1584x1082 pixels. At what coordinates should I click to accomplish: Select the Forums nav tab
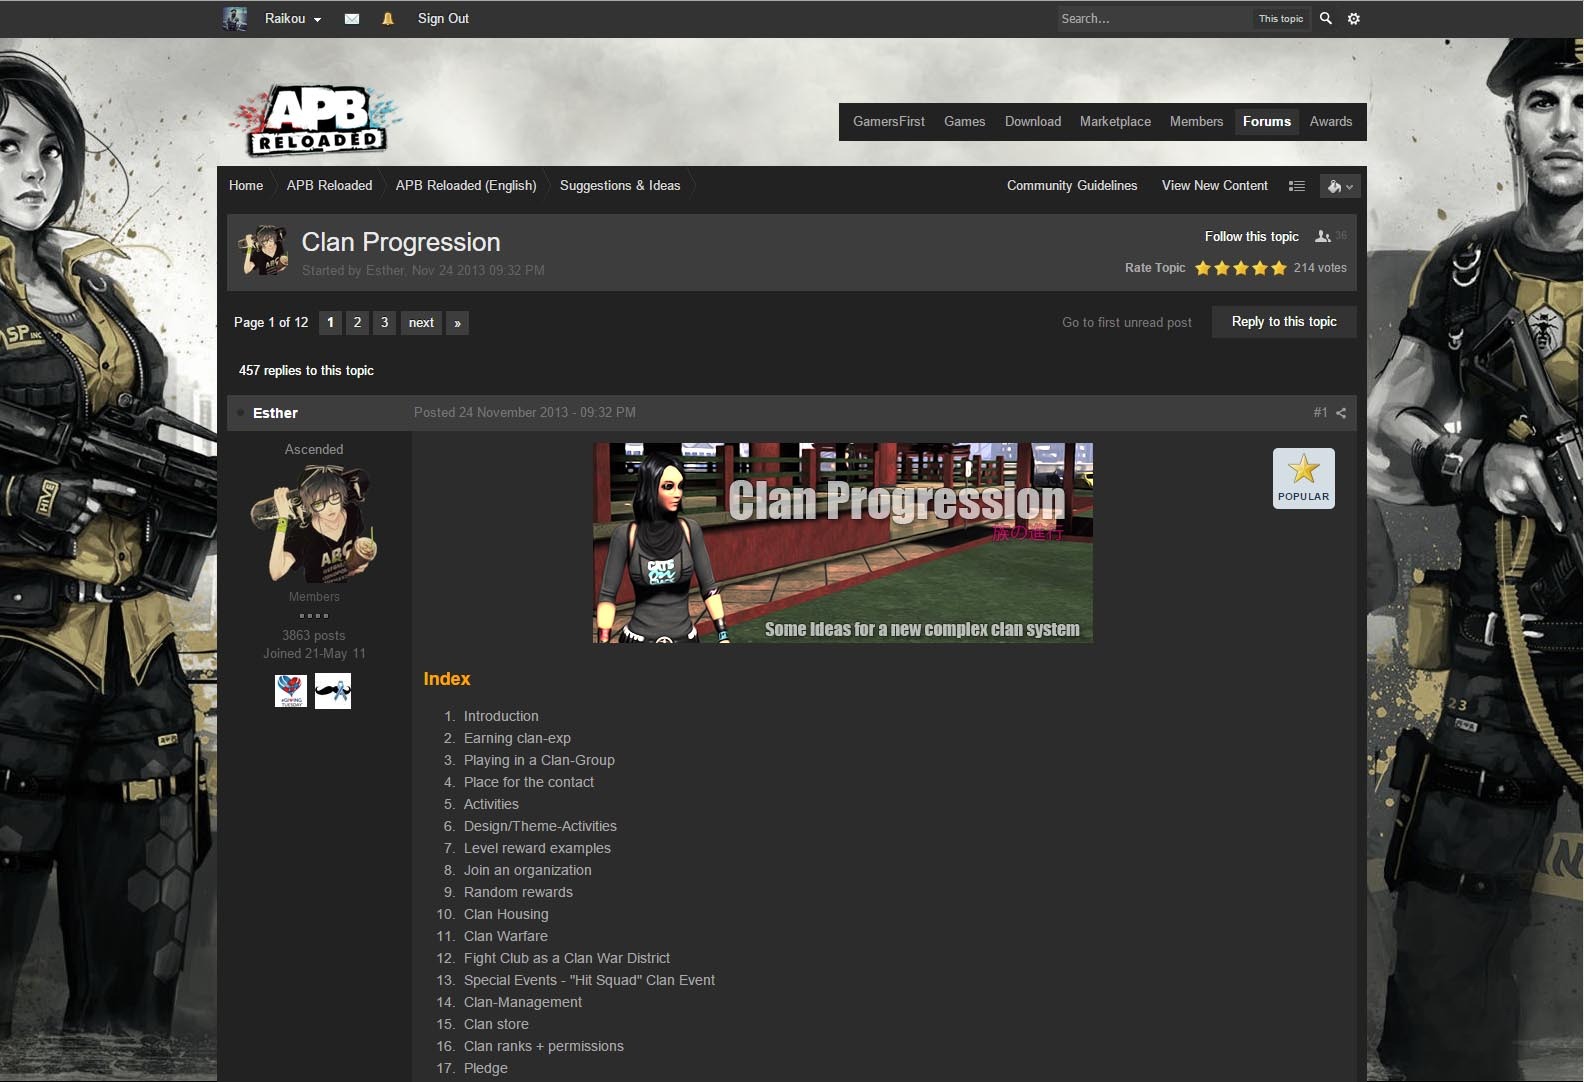[x=1267, y=121]
